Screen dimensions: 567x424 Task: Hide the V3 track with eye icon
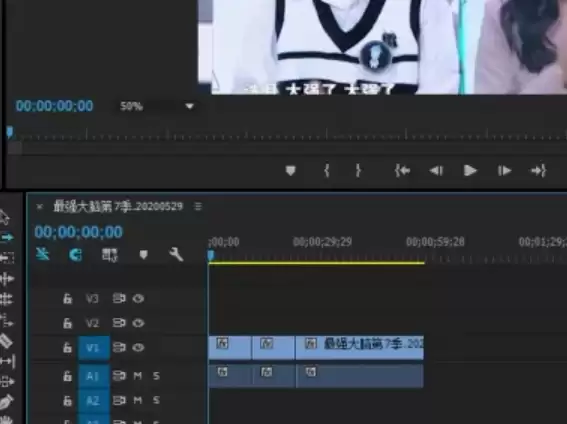[138, 299]
